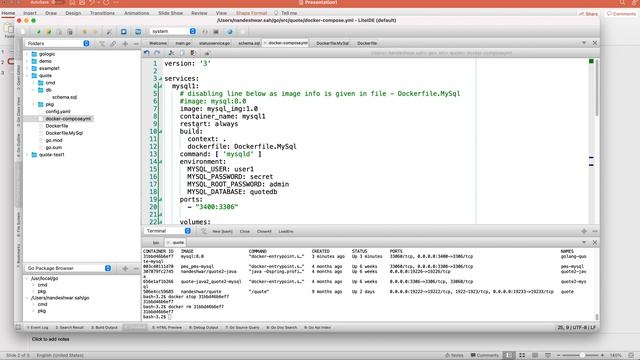
Task: Click the blue window layout toolbar icon
Action: click(138, 31)
